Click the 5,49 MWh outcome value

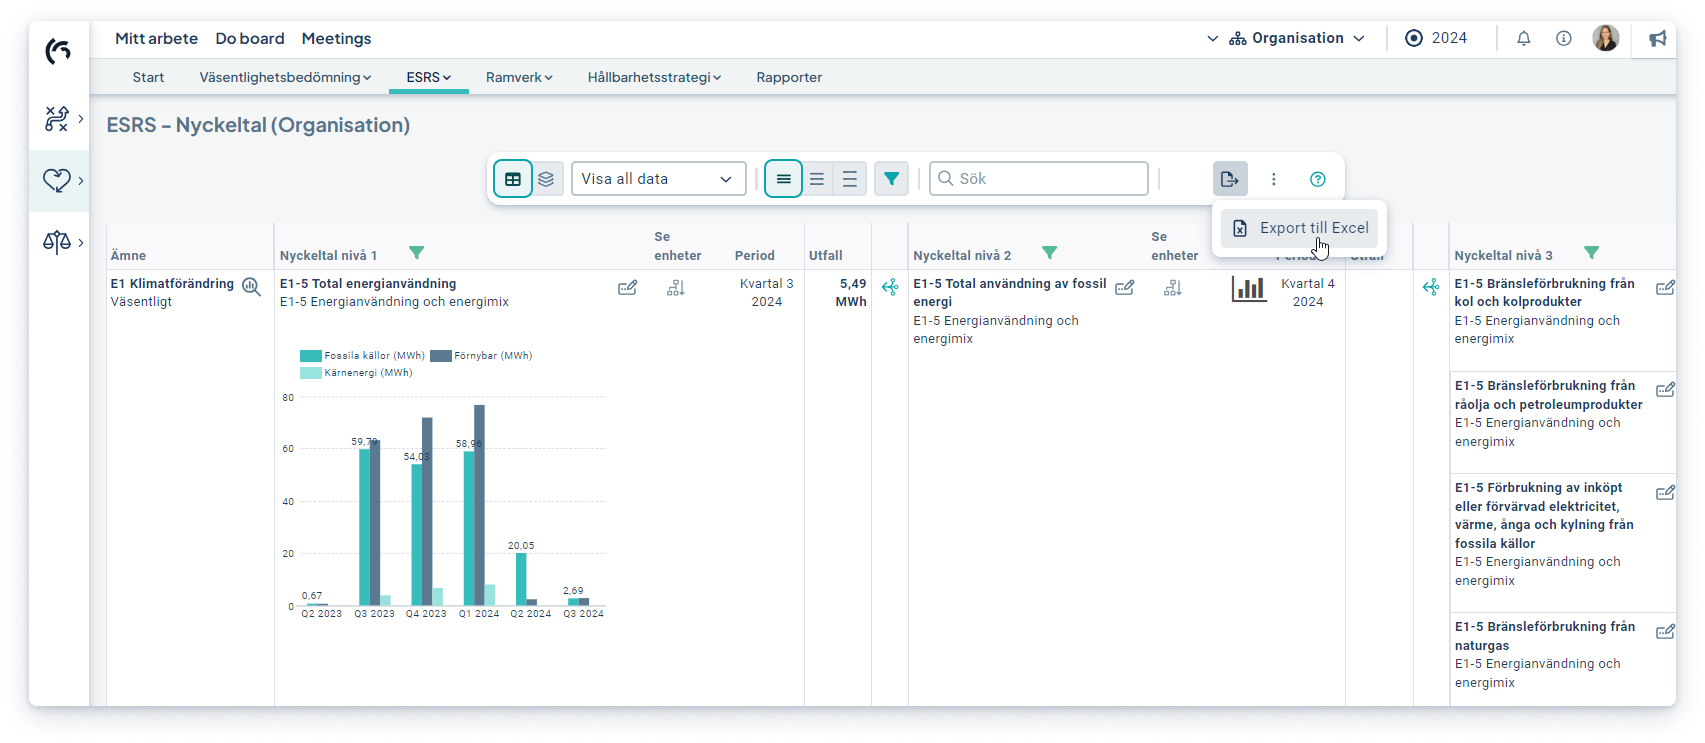pyautogui.click(x=851, y=293)
